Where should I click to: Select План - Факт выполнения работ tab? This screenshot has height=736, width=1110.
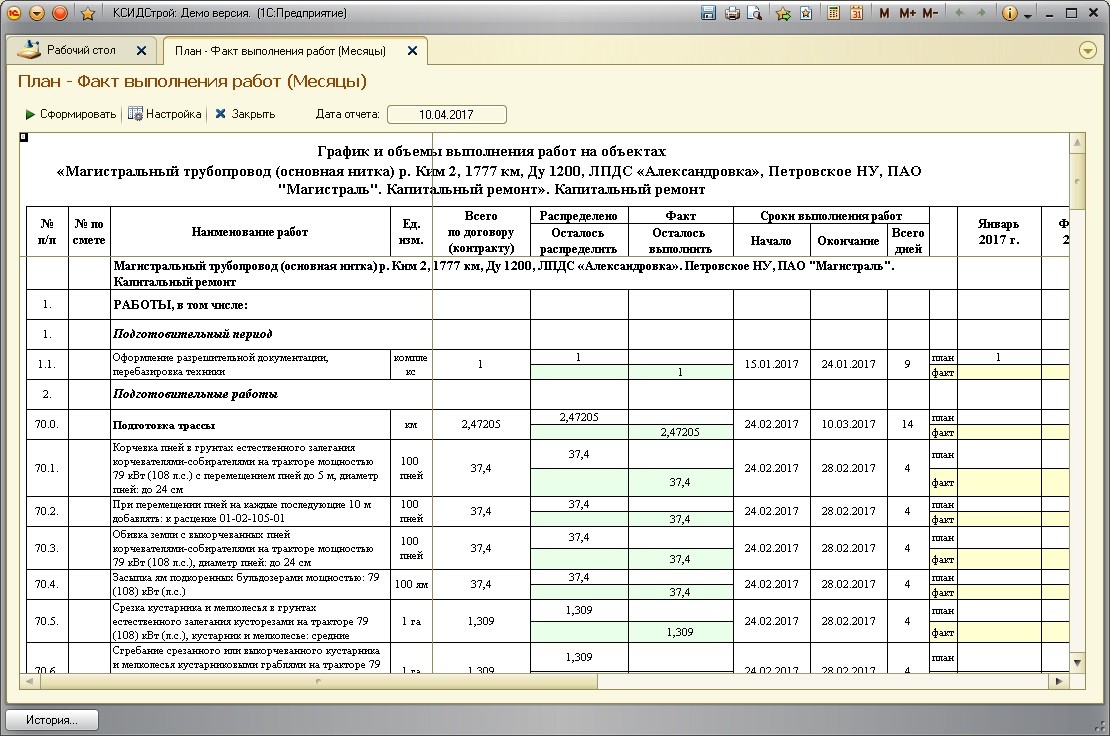click(280, 51)
